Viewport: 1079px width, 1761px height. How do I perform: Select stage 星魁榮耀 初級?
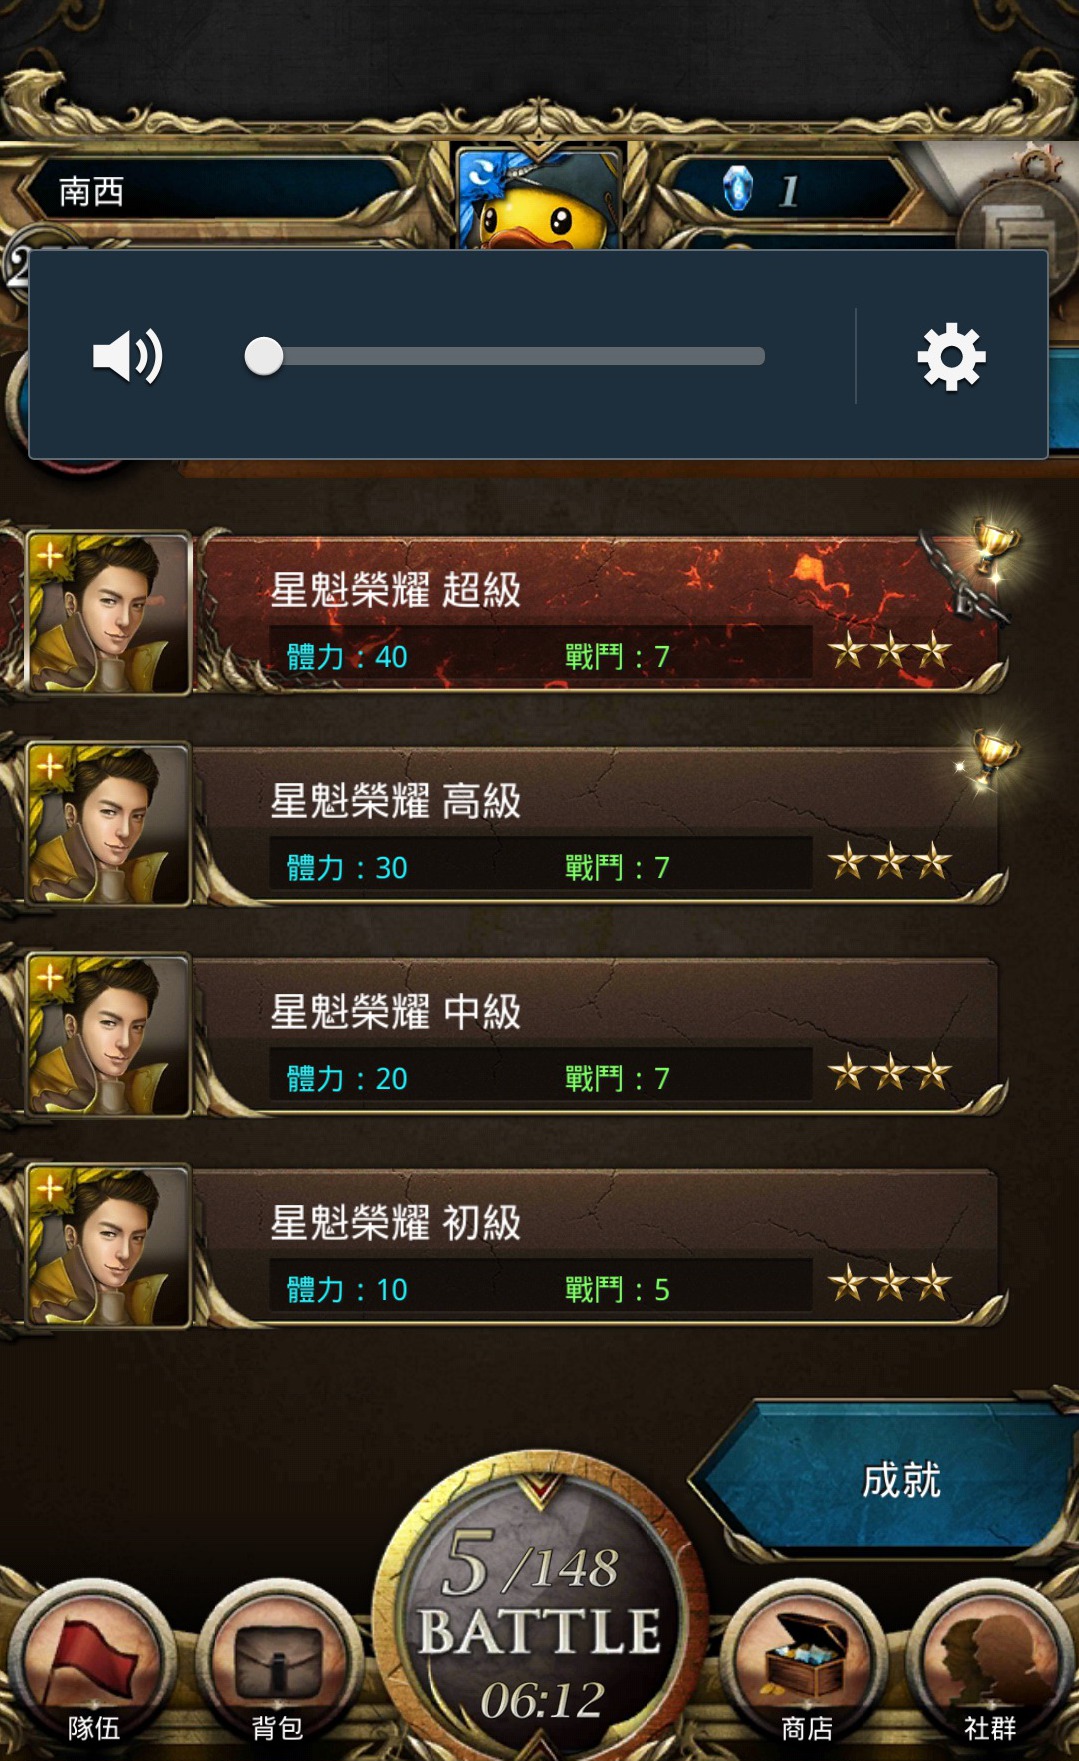[600, 1246]
